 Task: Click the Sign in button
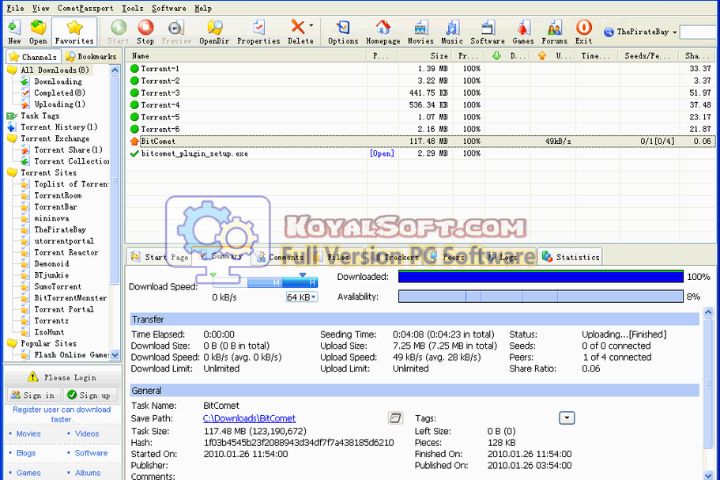(33, 395)
